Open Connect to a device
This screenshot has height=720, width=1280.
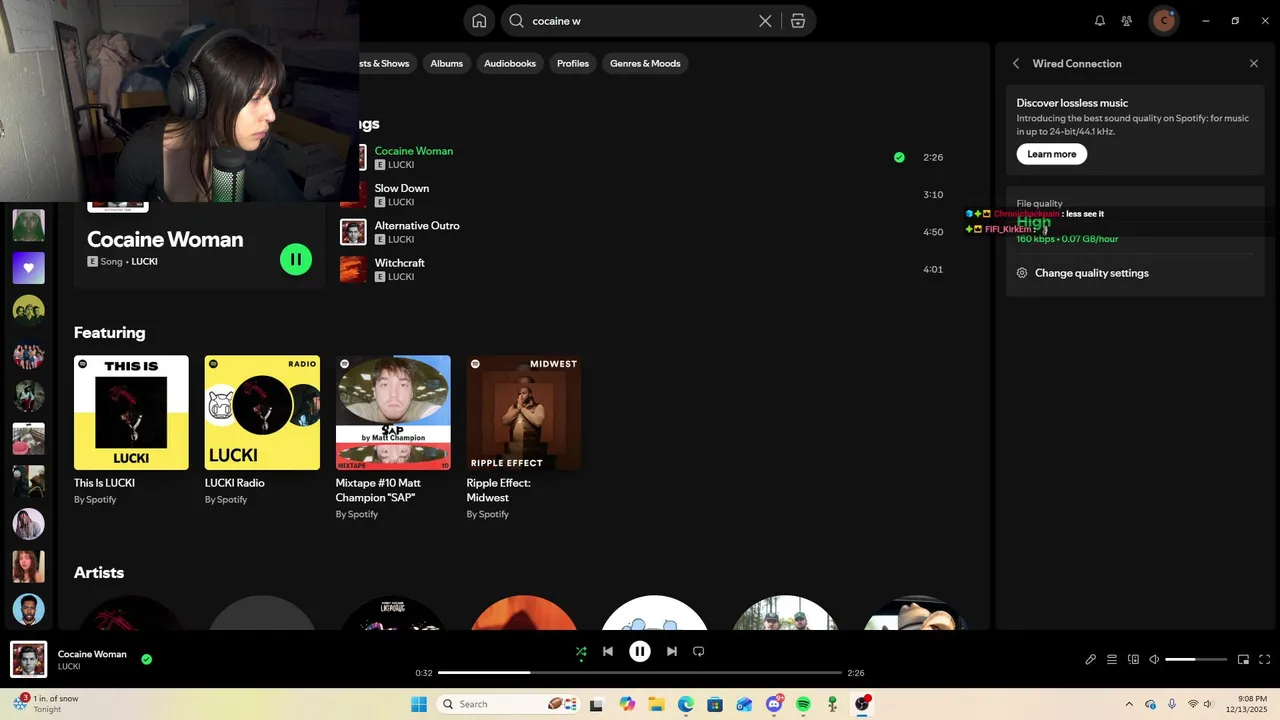(1133, 659)
